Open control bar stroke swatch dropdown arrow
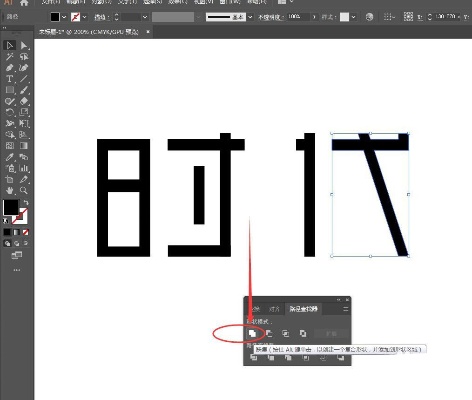The width and height of the screenshot is (472, 400). pyautogui.click(x=84, y=17)
